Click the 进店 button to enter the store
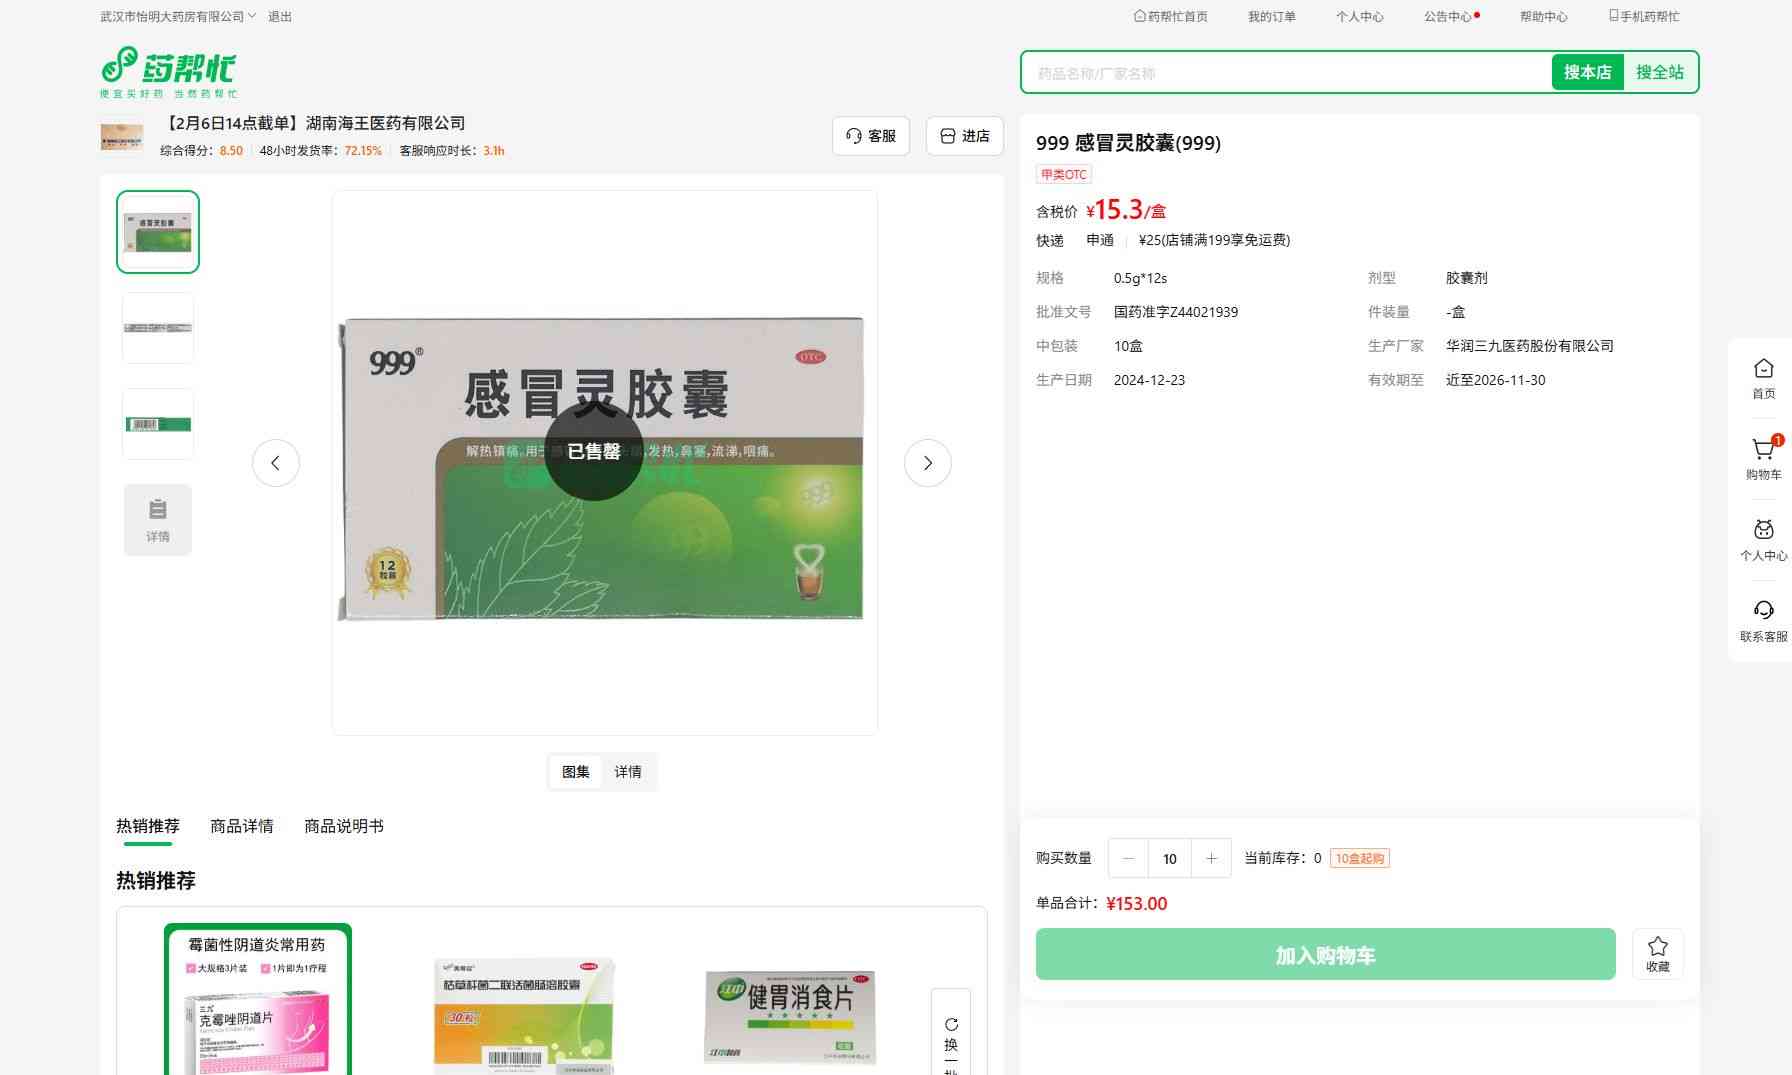 pyautogui.click(x=964, y=136)
